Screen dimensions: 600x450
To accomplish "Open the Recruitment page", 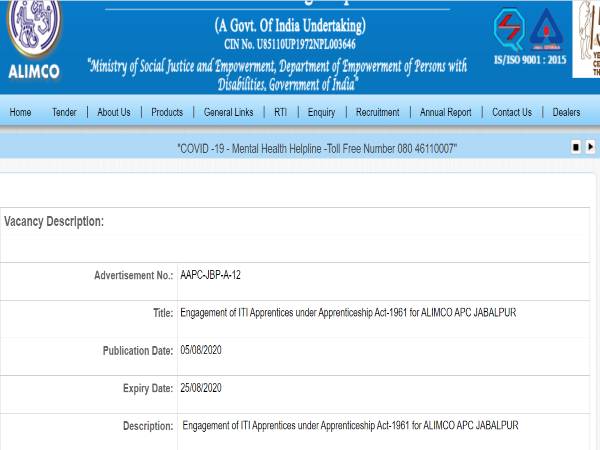I will (x=377, y=112).
